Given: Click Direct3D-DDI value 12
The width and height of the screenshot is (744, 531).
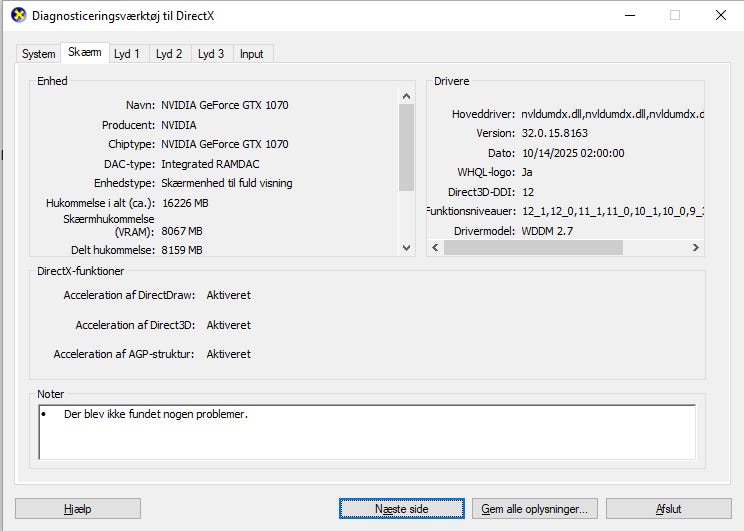Looking at the screenshot, I should 528,192.
